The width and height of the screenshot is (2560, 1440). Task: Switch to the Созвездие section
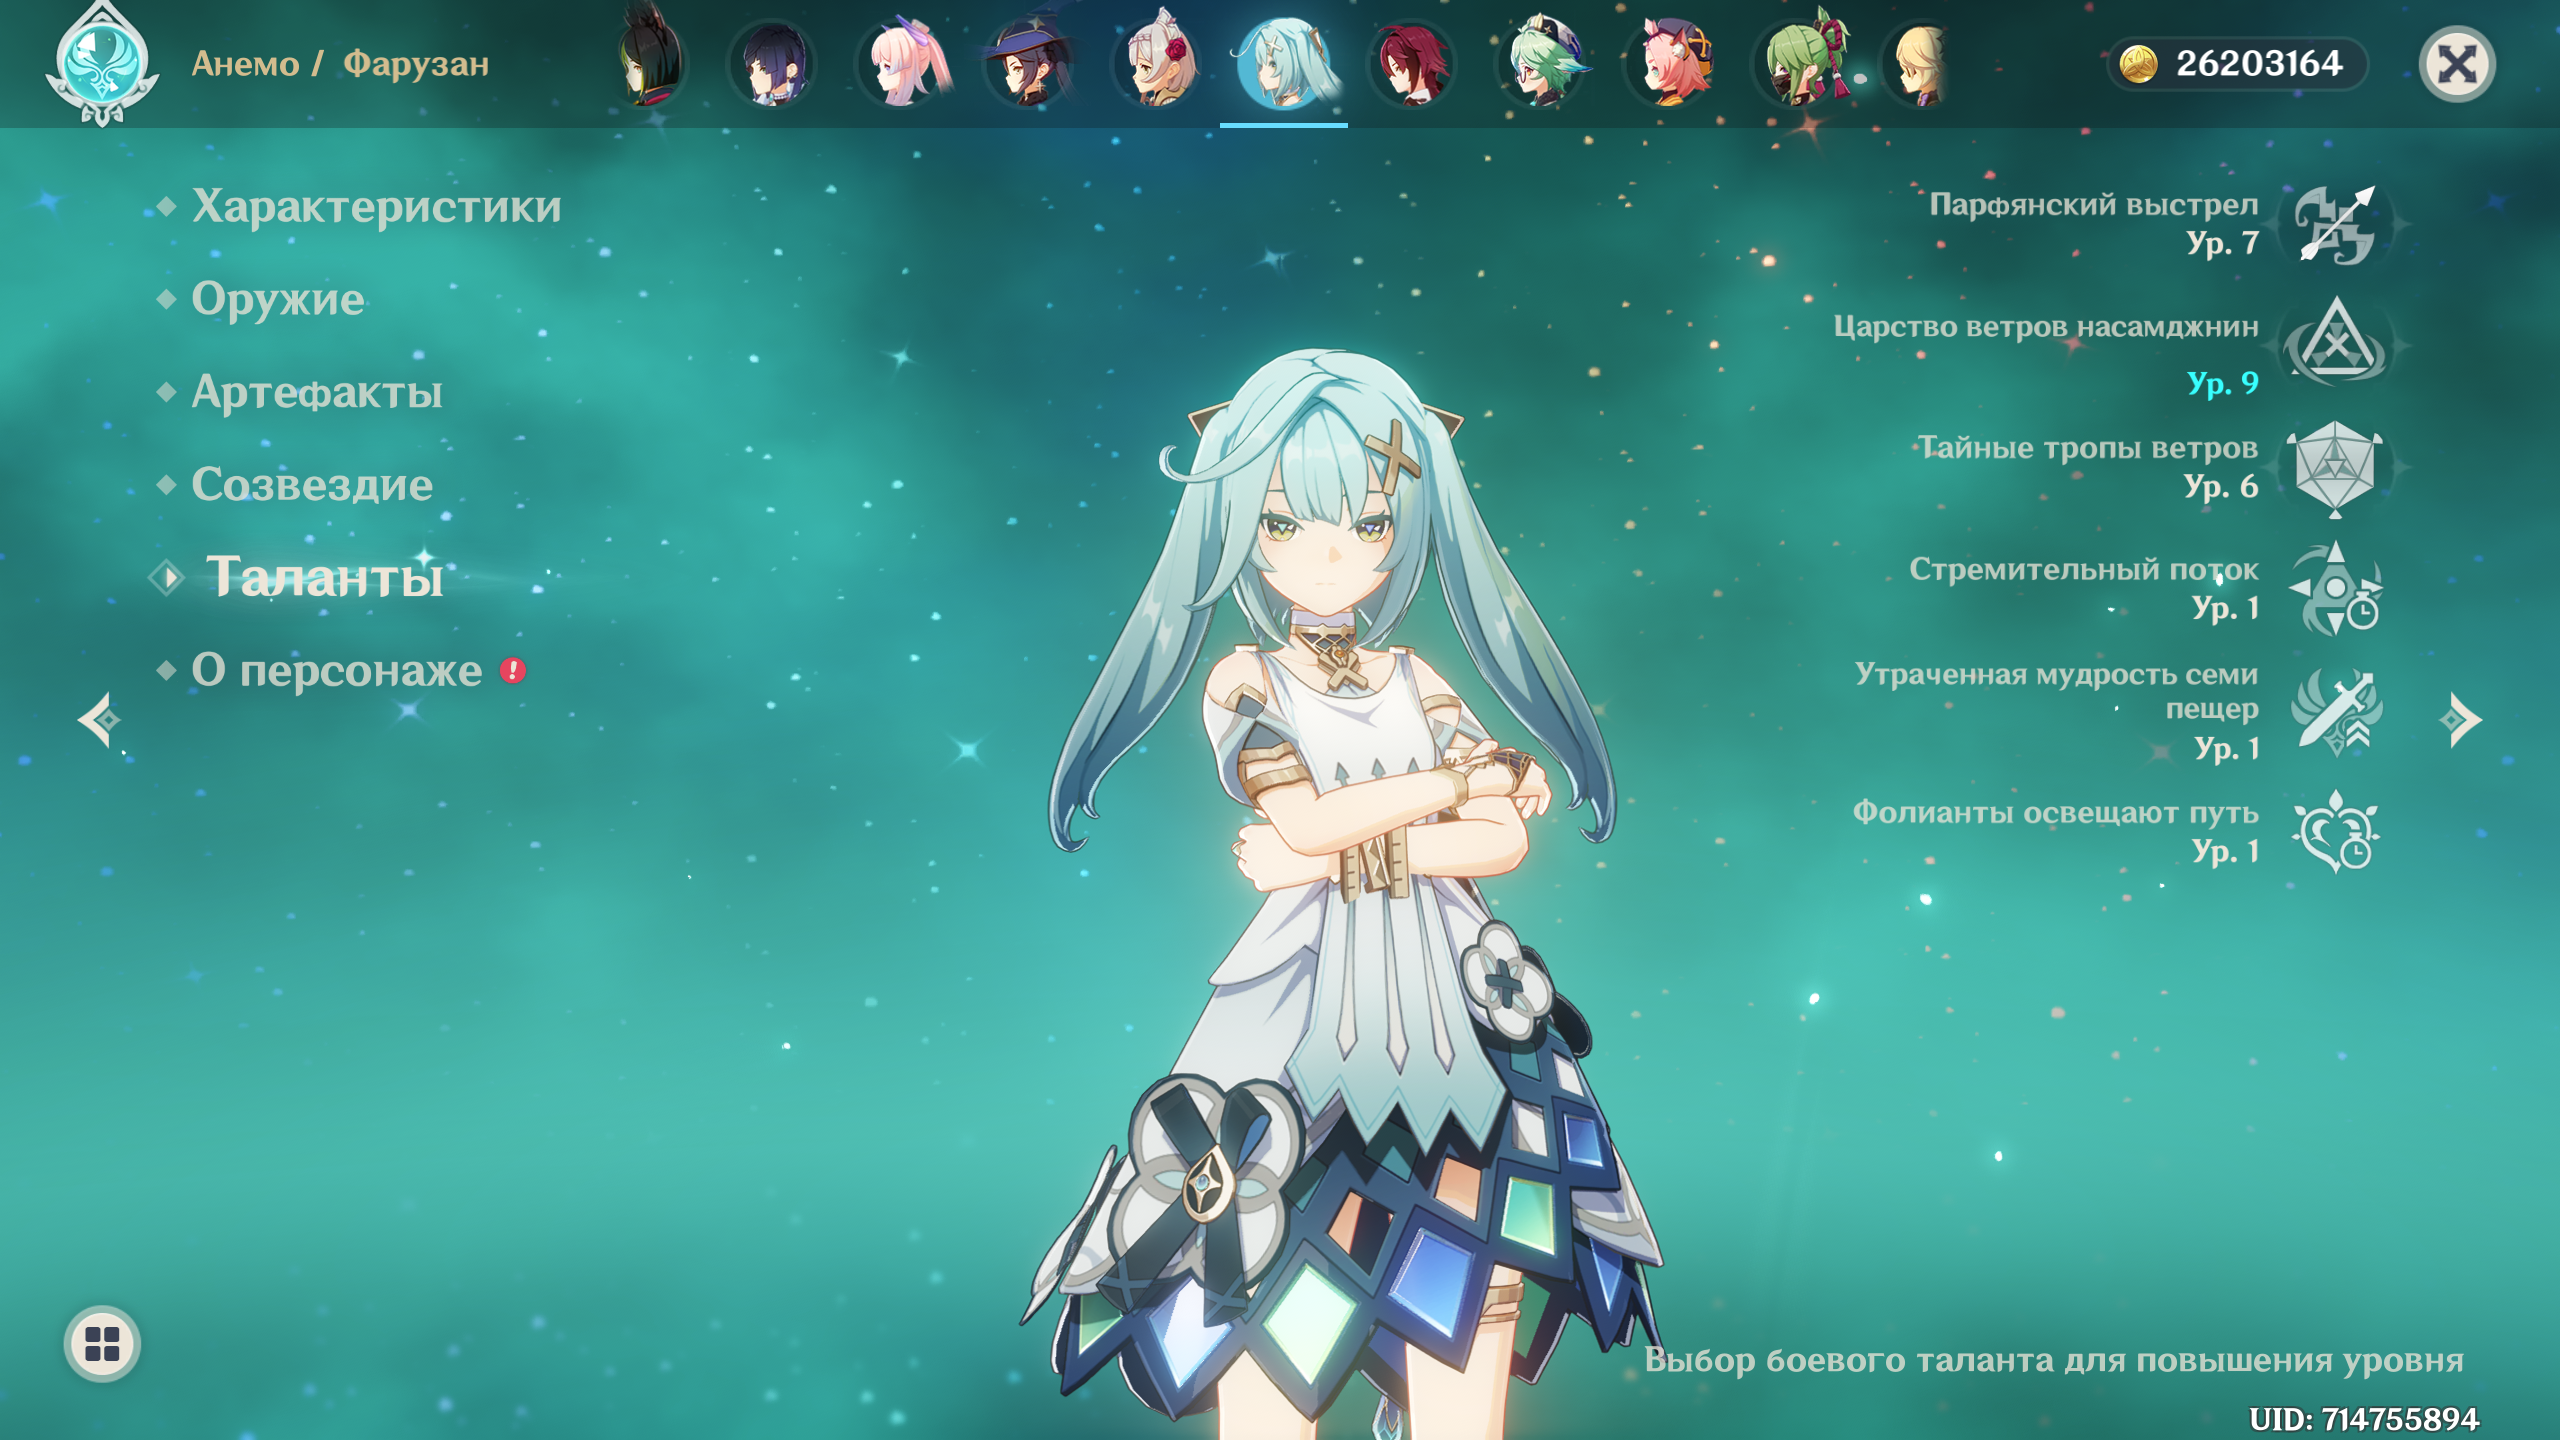tap(312, 485)
